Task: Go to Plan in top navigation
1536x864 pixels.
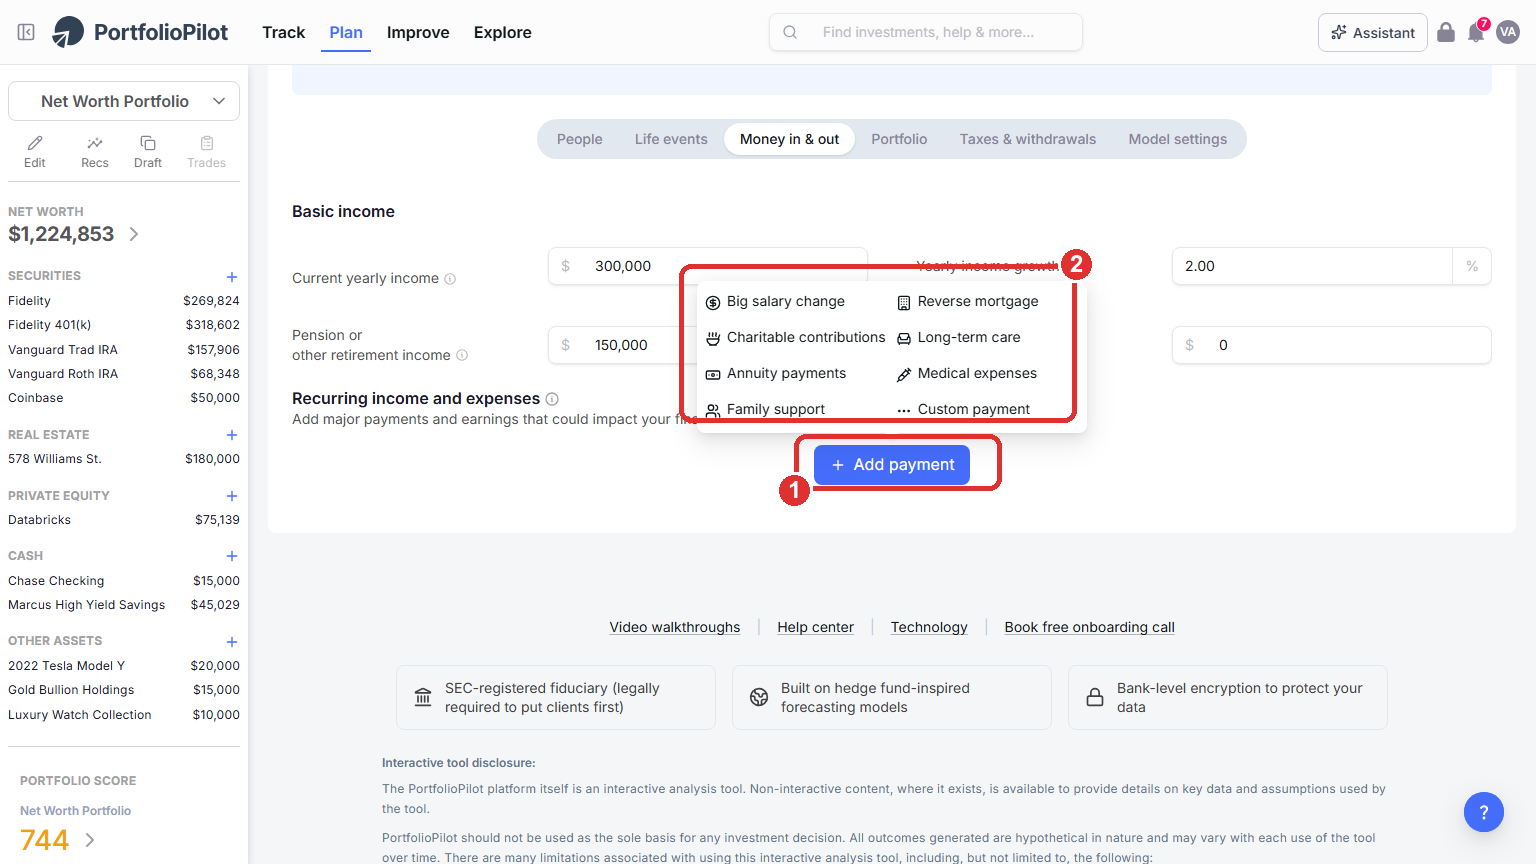Action: [346, 32]
